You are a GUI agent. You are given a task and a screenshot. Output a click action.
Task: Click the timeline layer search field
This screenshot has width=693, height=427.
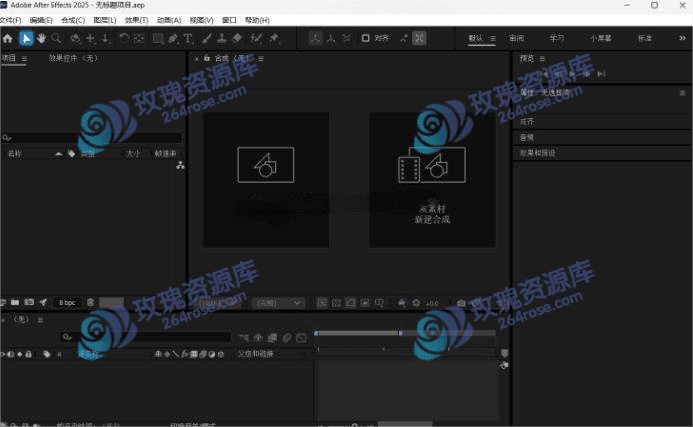click(146, 337)
